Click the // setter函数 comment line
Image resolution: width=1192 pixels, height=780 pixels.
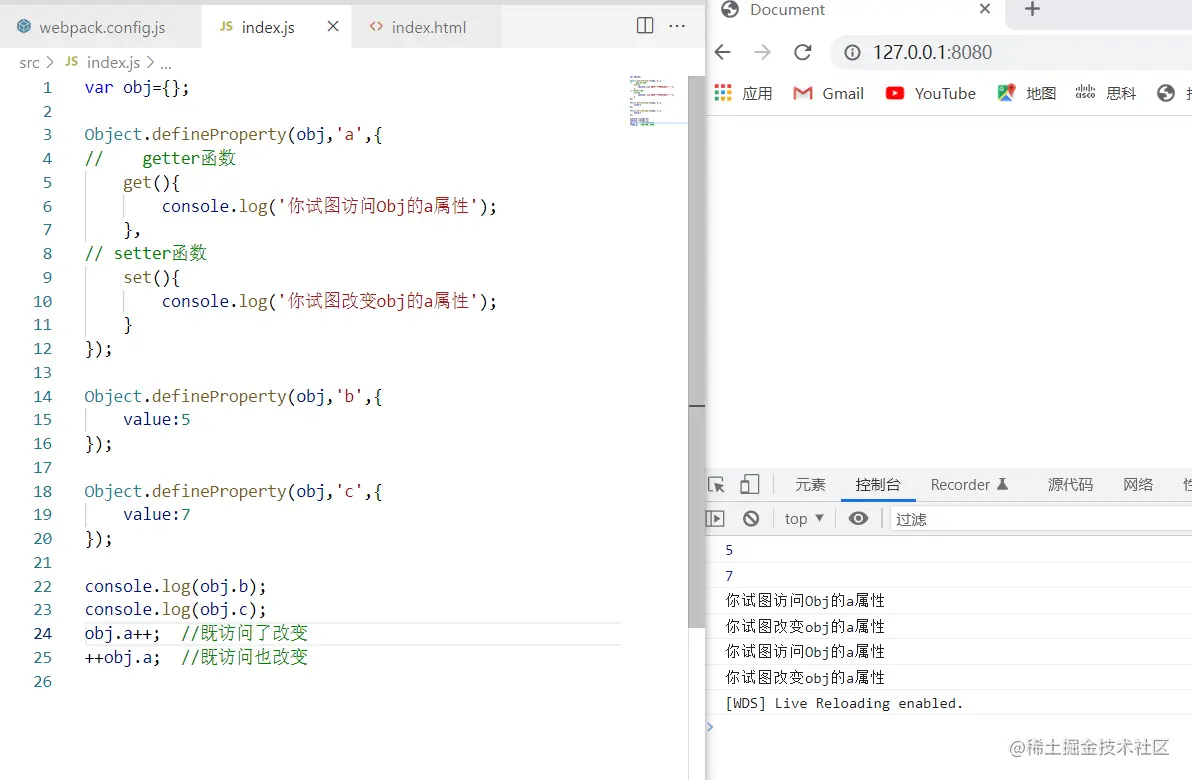pyautogui.click(x=145, y=253)
